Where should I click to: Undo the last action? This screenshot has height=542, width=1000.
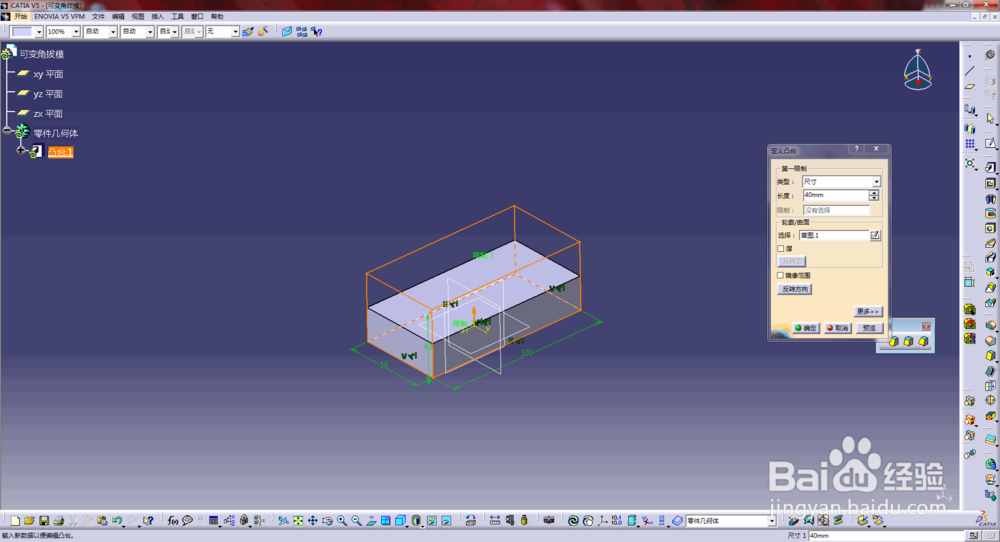117,521
